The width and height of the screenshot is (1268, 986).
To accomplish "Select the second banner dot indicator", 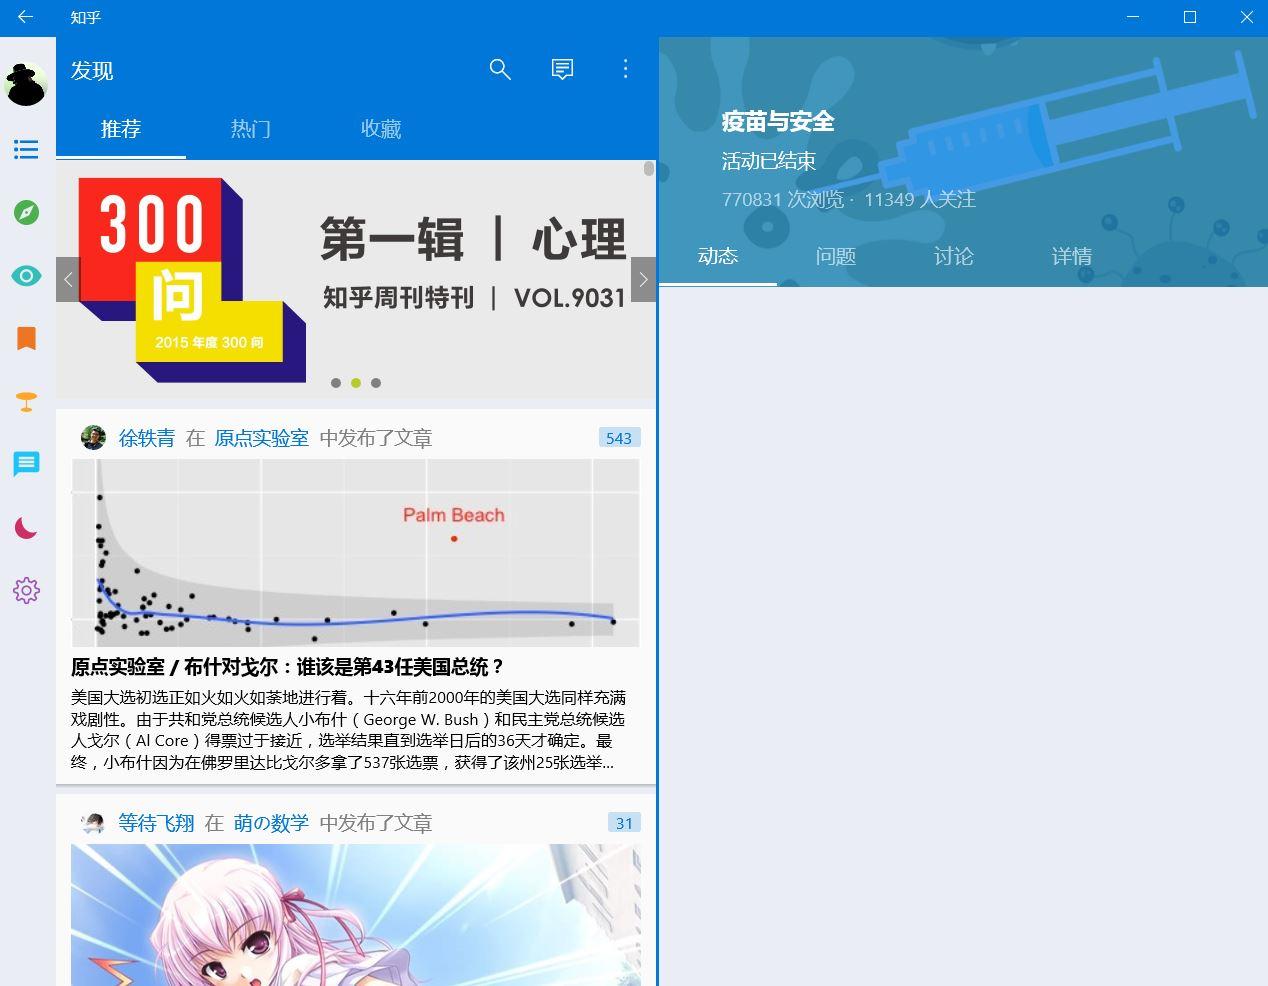I will [356, 383].
